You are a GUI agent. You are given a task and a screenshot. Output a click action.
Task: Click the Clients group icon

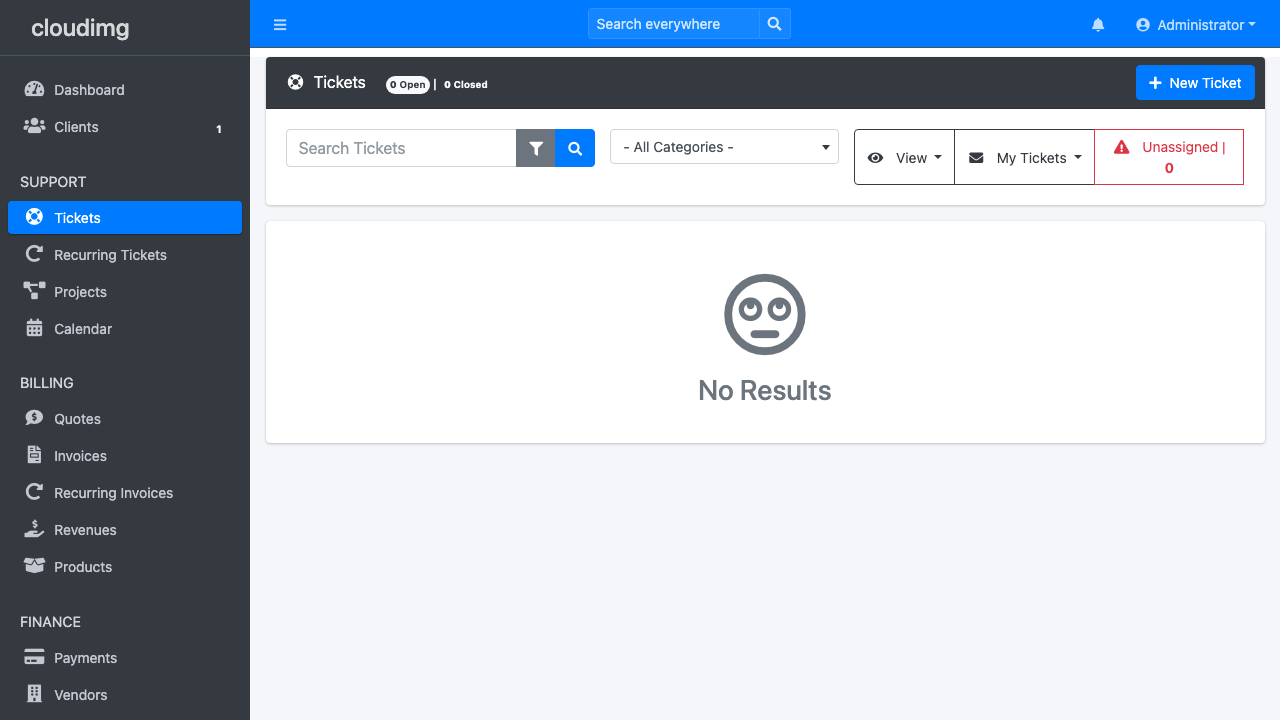pyautogui.click(x=34, y=126)
